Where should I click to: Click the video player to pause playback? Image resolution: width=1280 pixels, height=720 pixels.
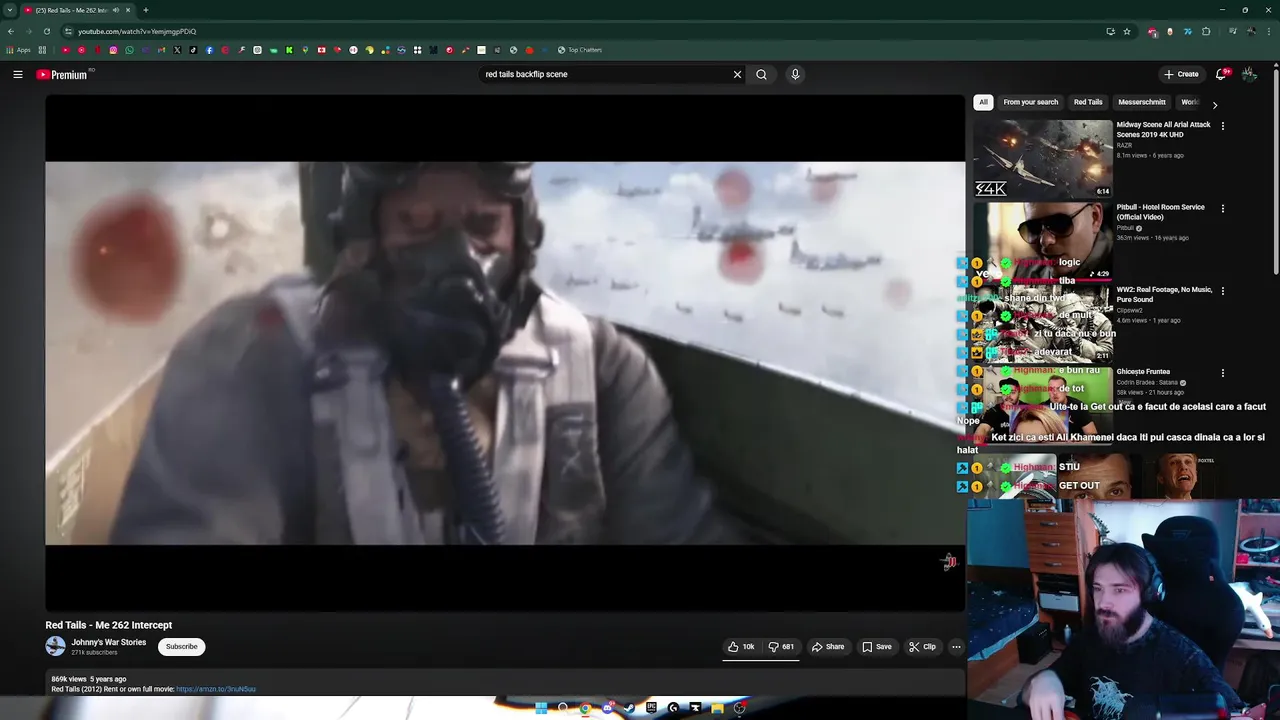point(505,352)
